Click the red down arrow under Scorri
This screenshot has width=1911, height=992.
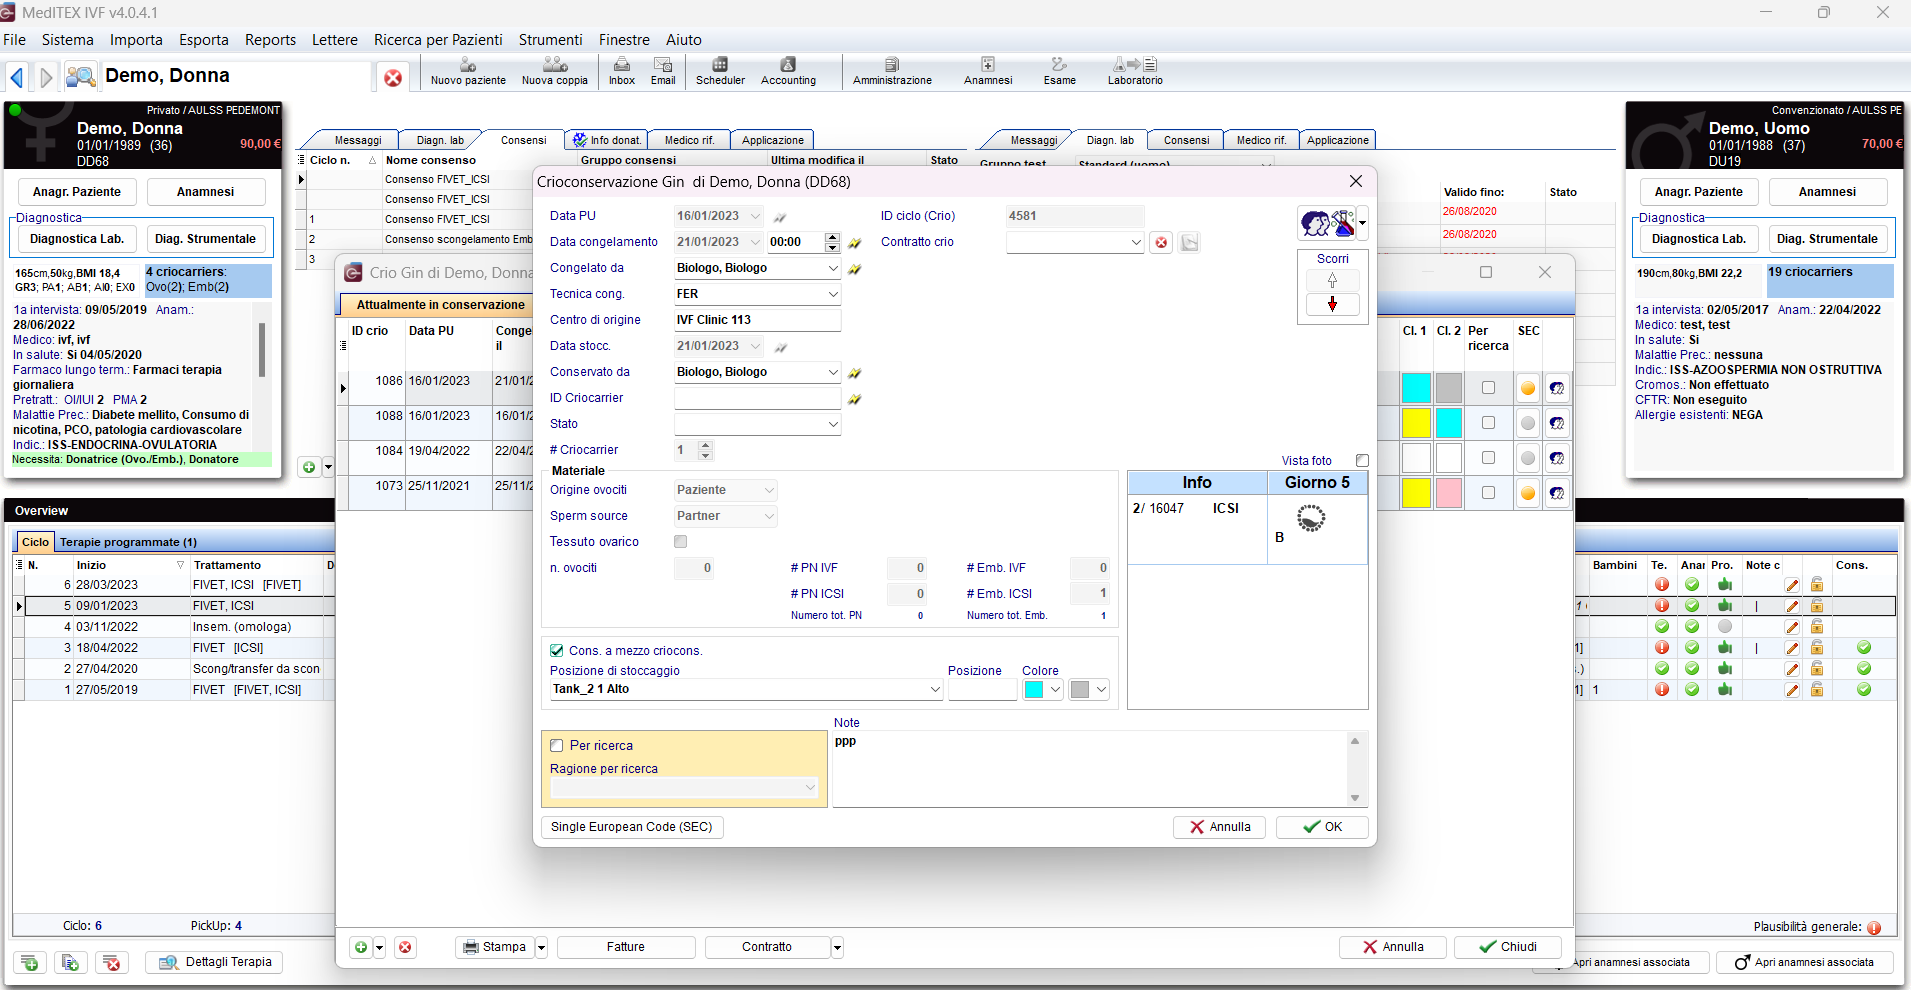click(1332, 304)
